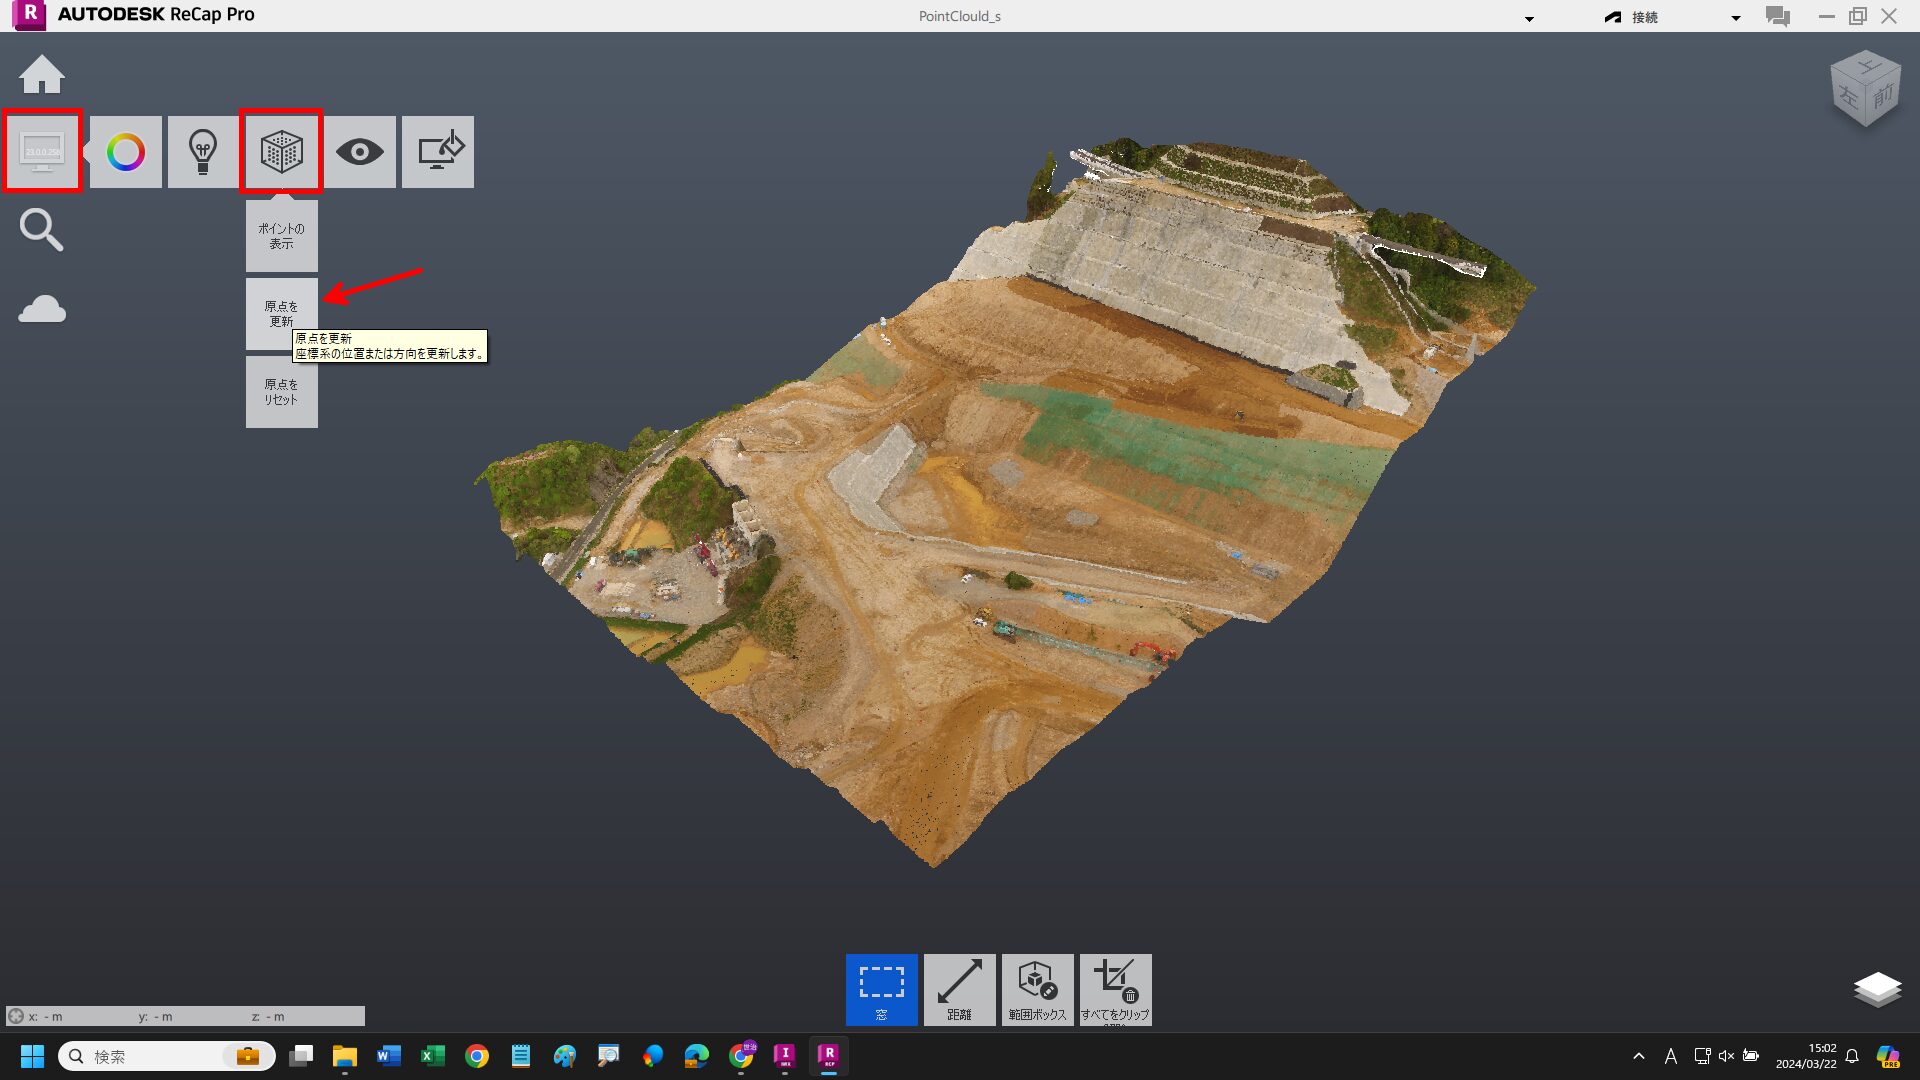Click すべてをクリップ clip all button
This screenshot has height=1080, width=1920.
tap(1115, 989)
